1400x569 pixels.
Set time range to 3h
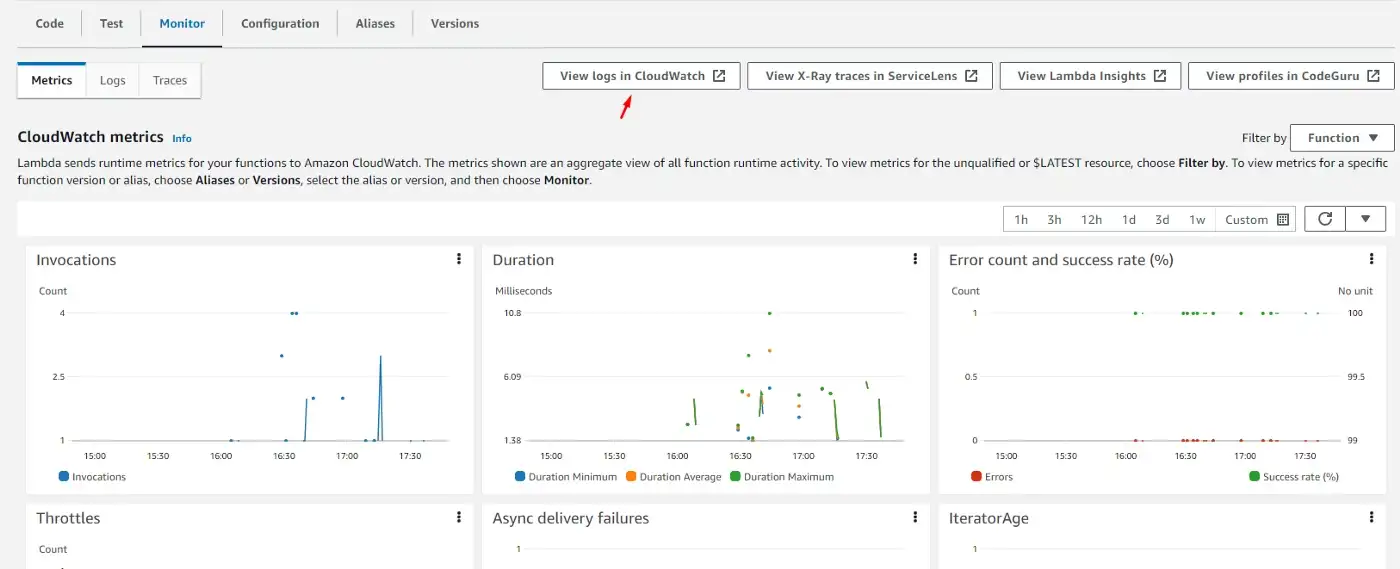[1055, 220]
